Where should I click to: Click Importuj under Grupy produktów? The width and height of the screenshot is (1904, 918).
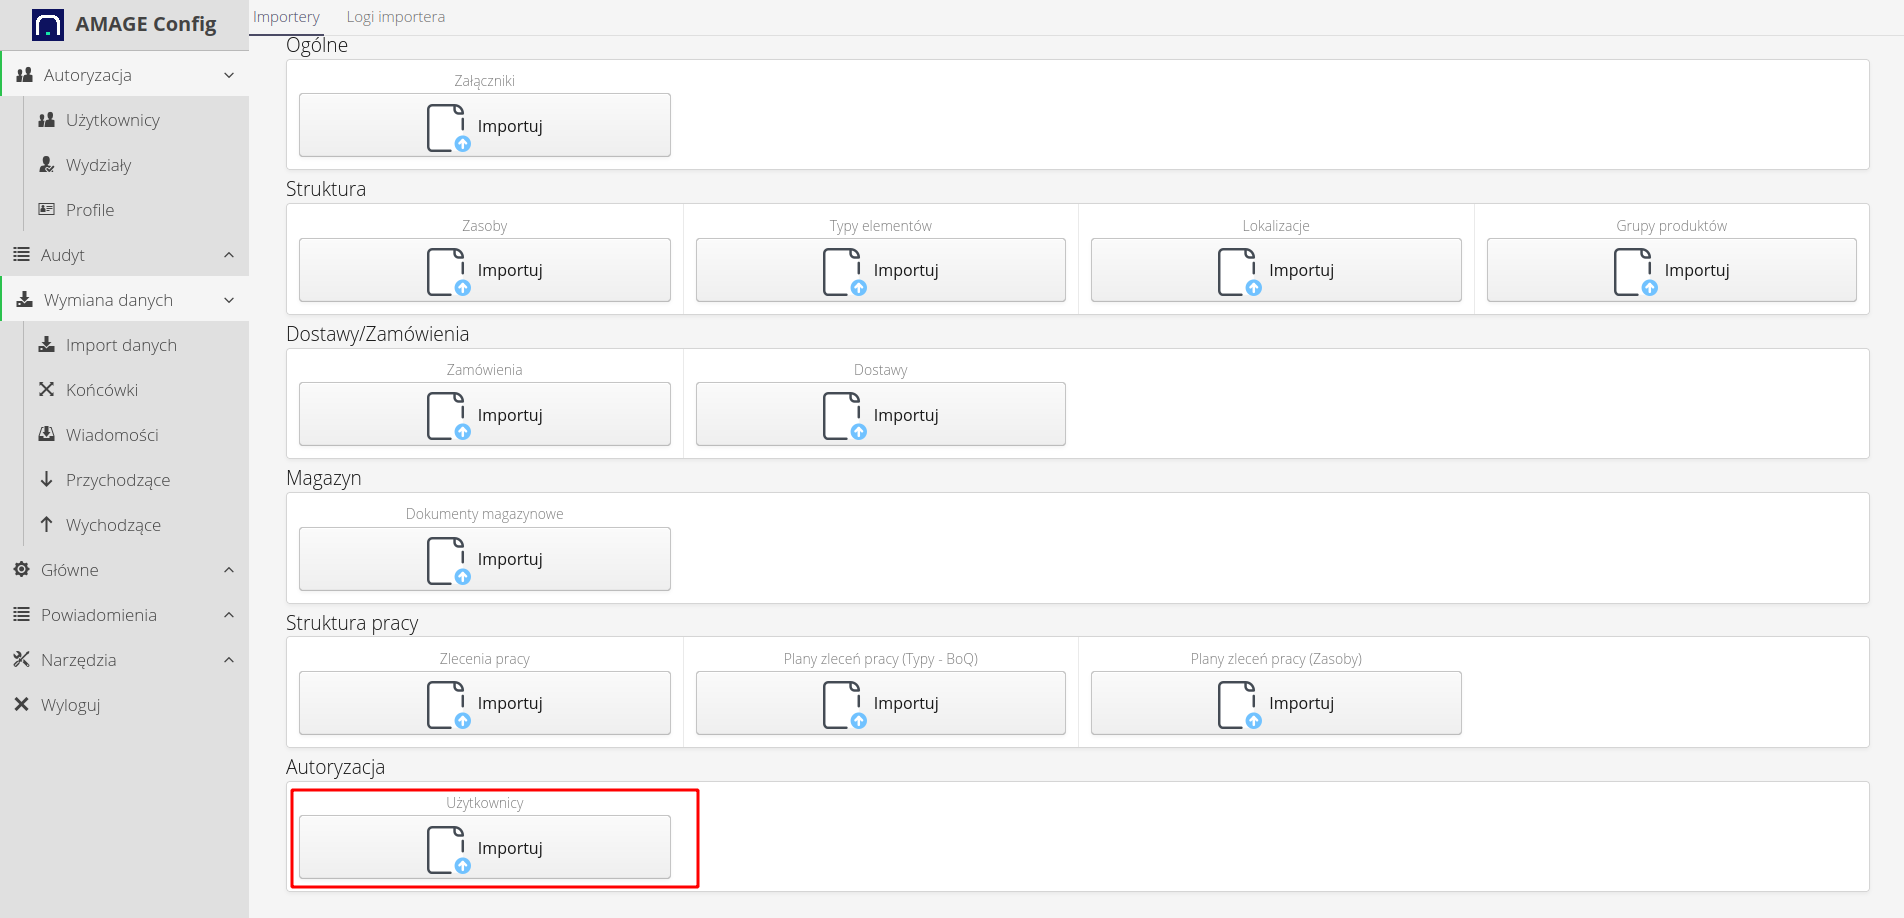1671,270
